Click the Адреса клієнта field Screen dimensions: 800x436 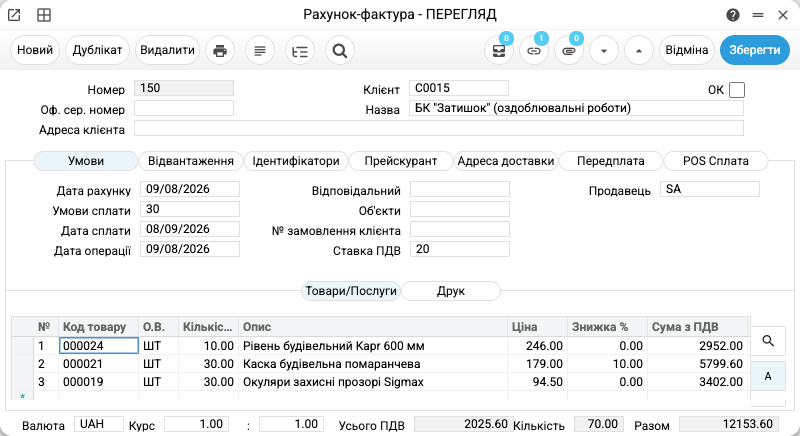pyautogui.click(x=439, y=129)
